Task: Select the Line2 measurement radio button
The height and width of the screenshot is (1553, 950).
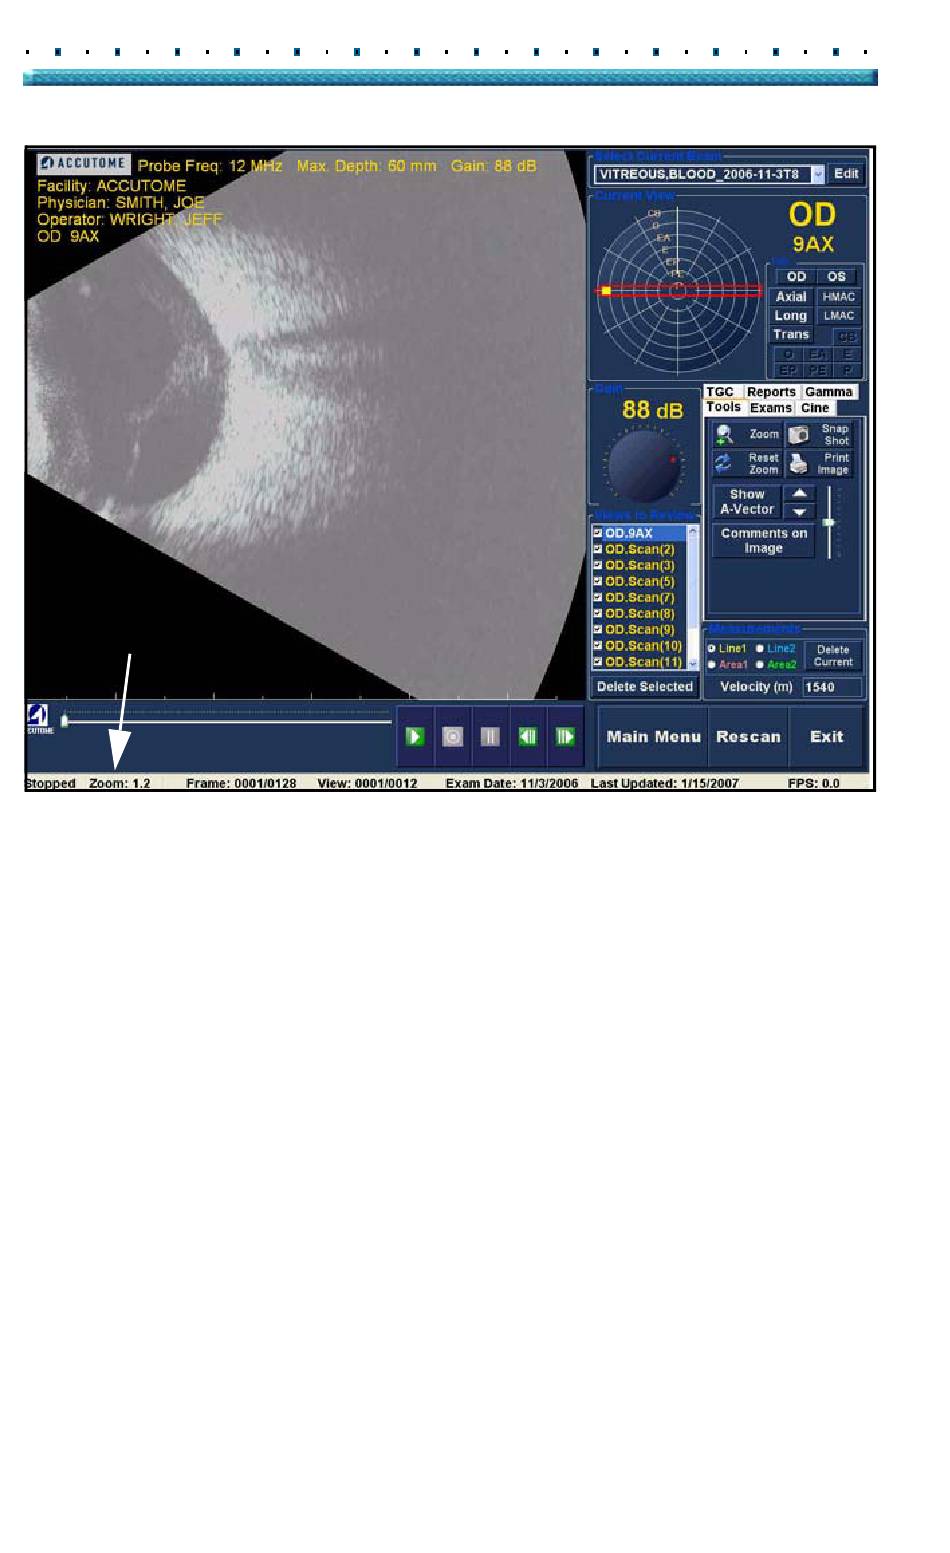Action: [760, 649]
